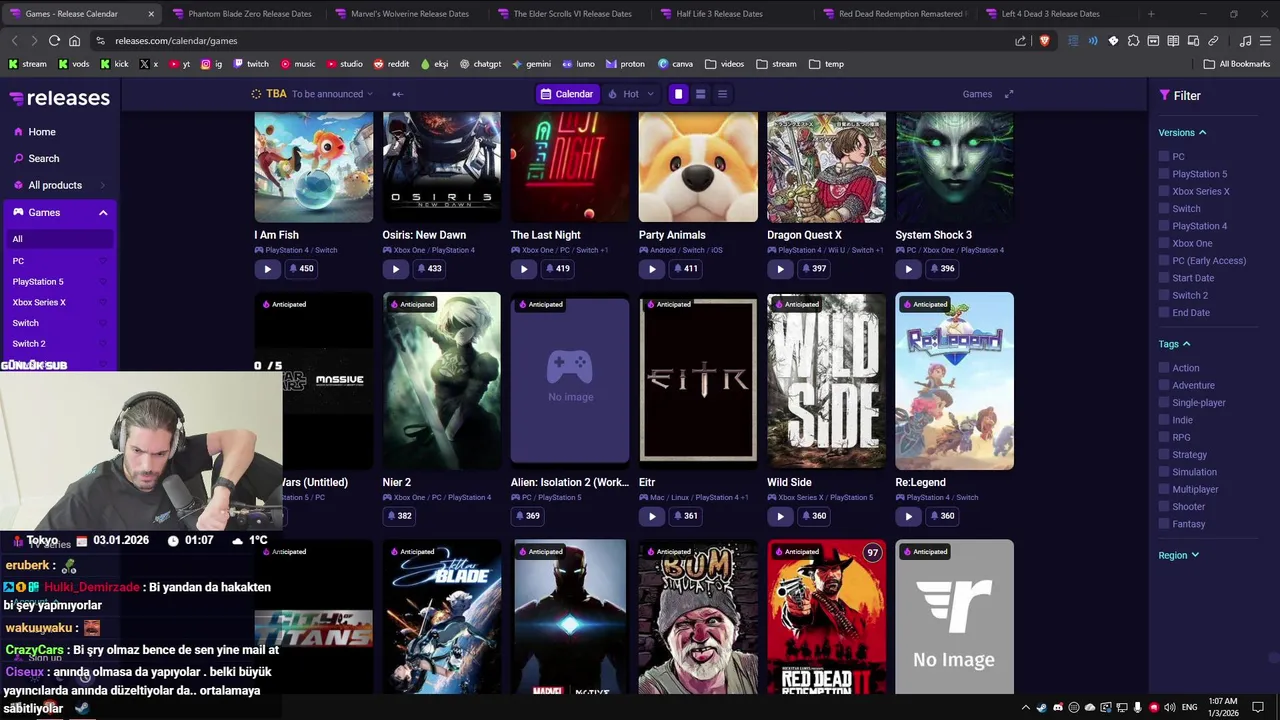
Task: Collapse the Games sidebar section
Action: (x=103, y=213)
